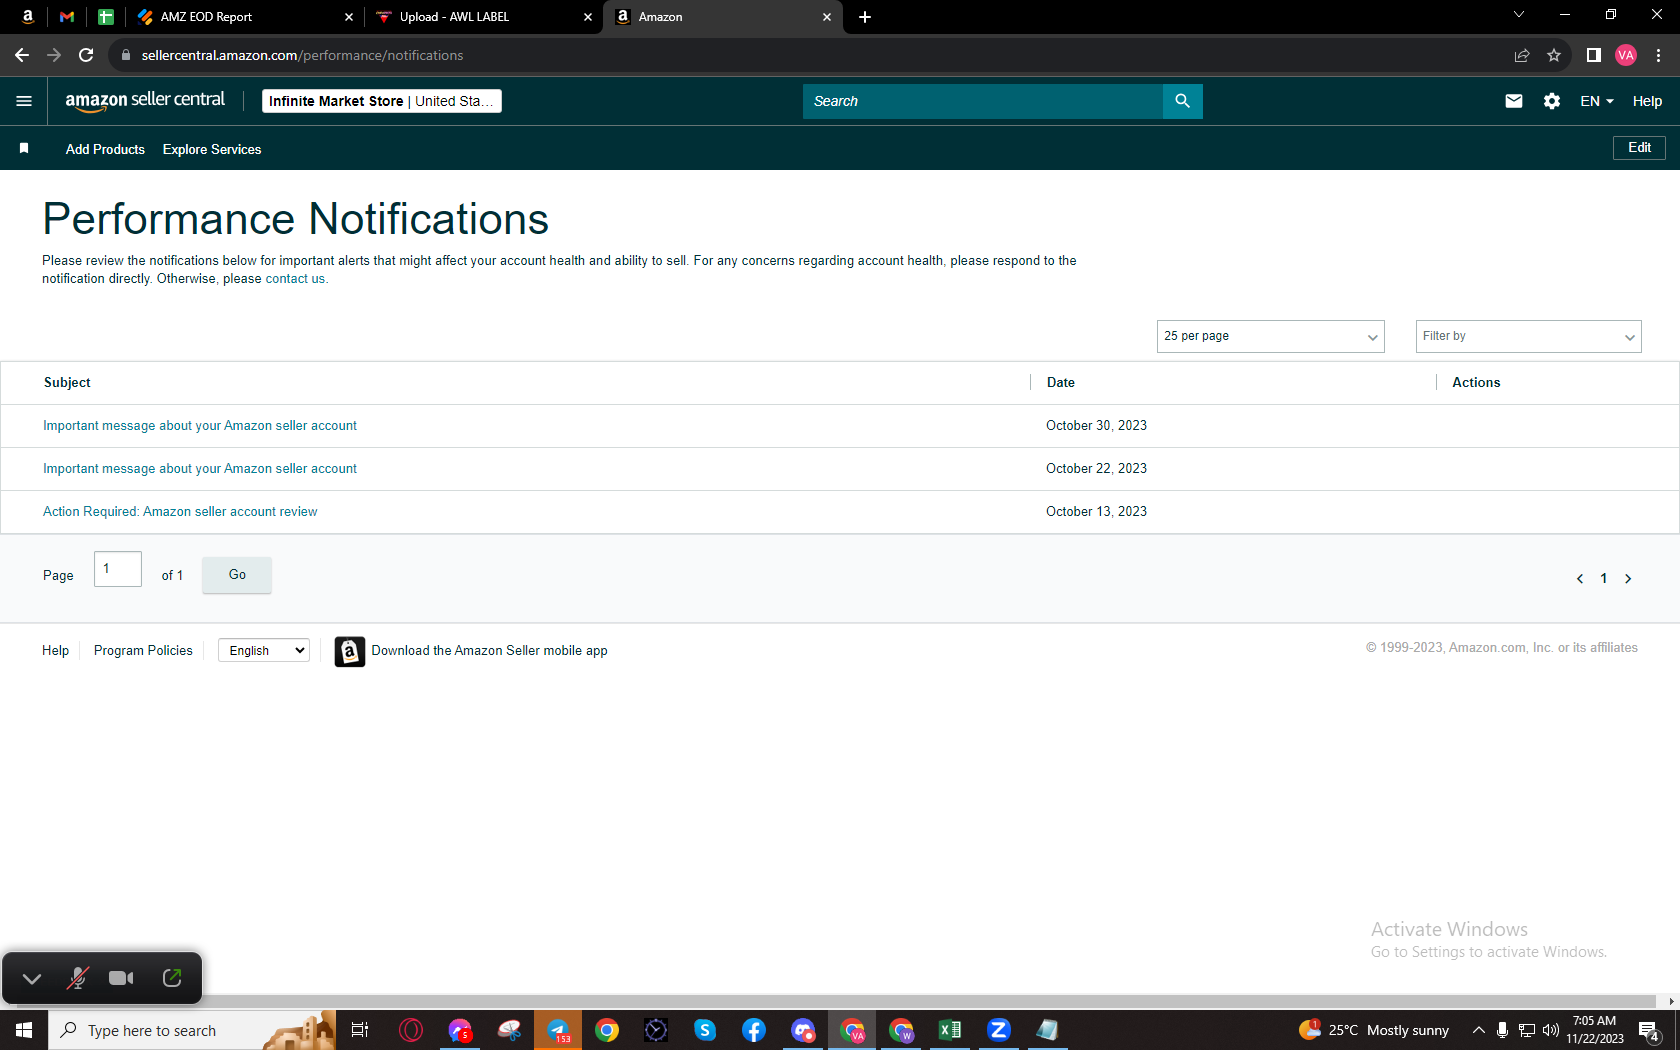Image resolution: width=1680 pixels, height=1050 pixels.
Task: Click the Seller Central search field
Action: pyautogui.click(x=983, y=101)
